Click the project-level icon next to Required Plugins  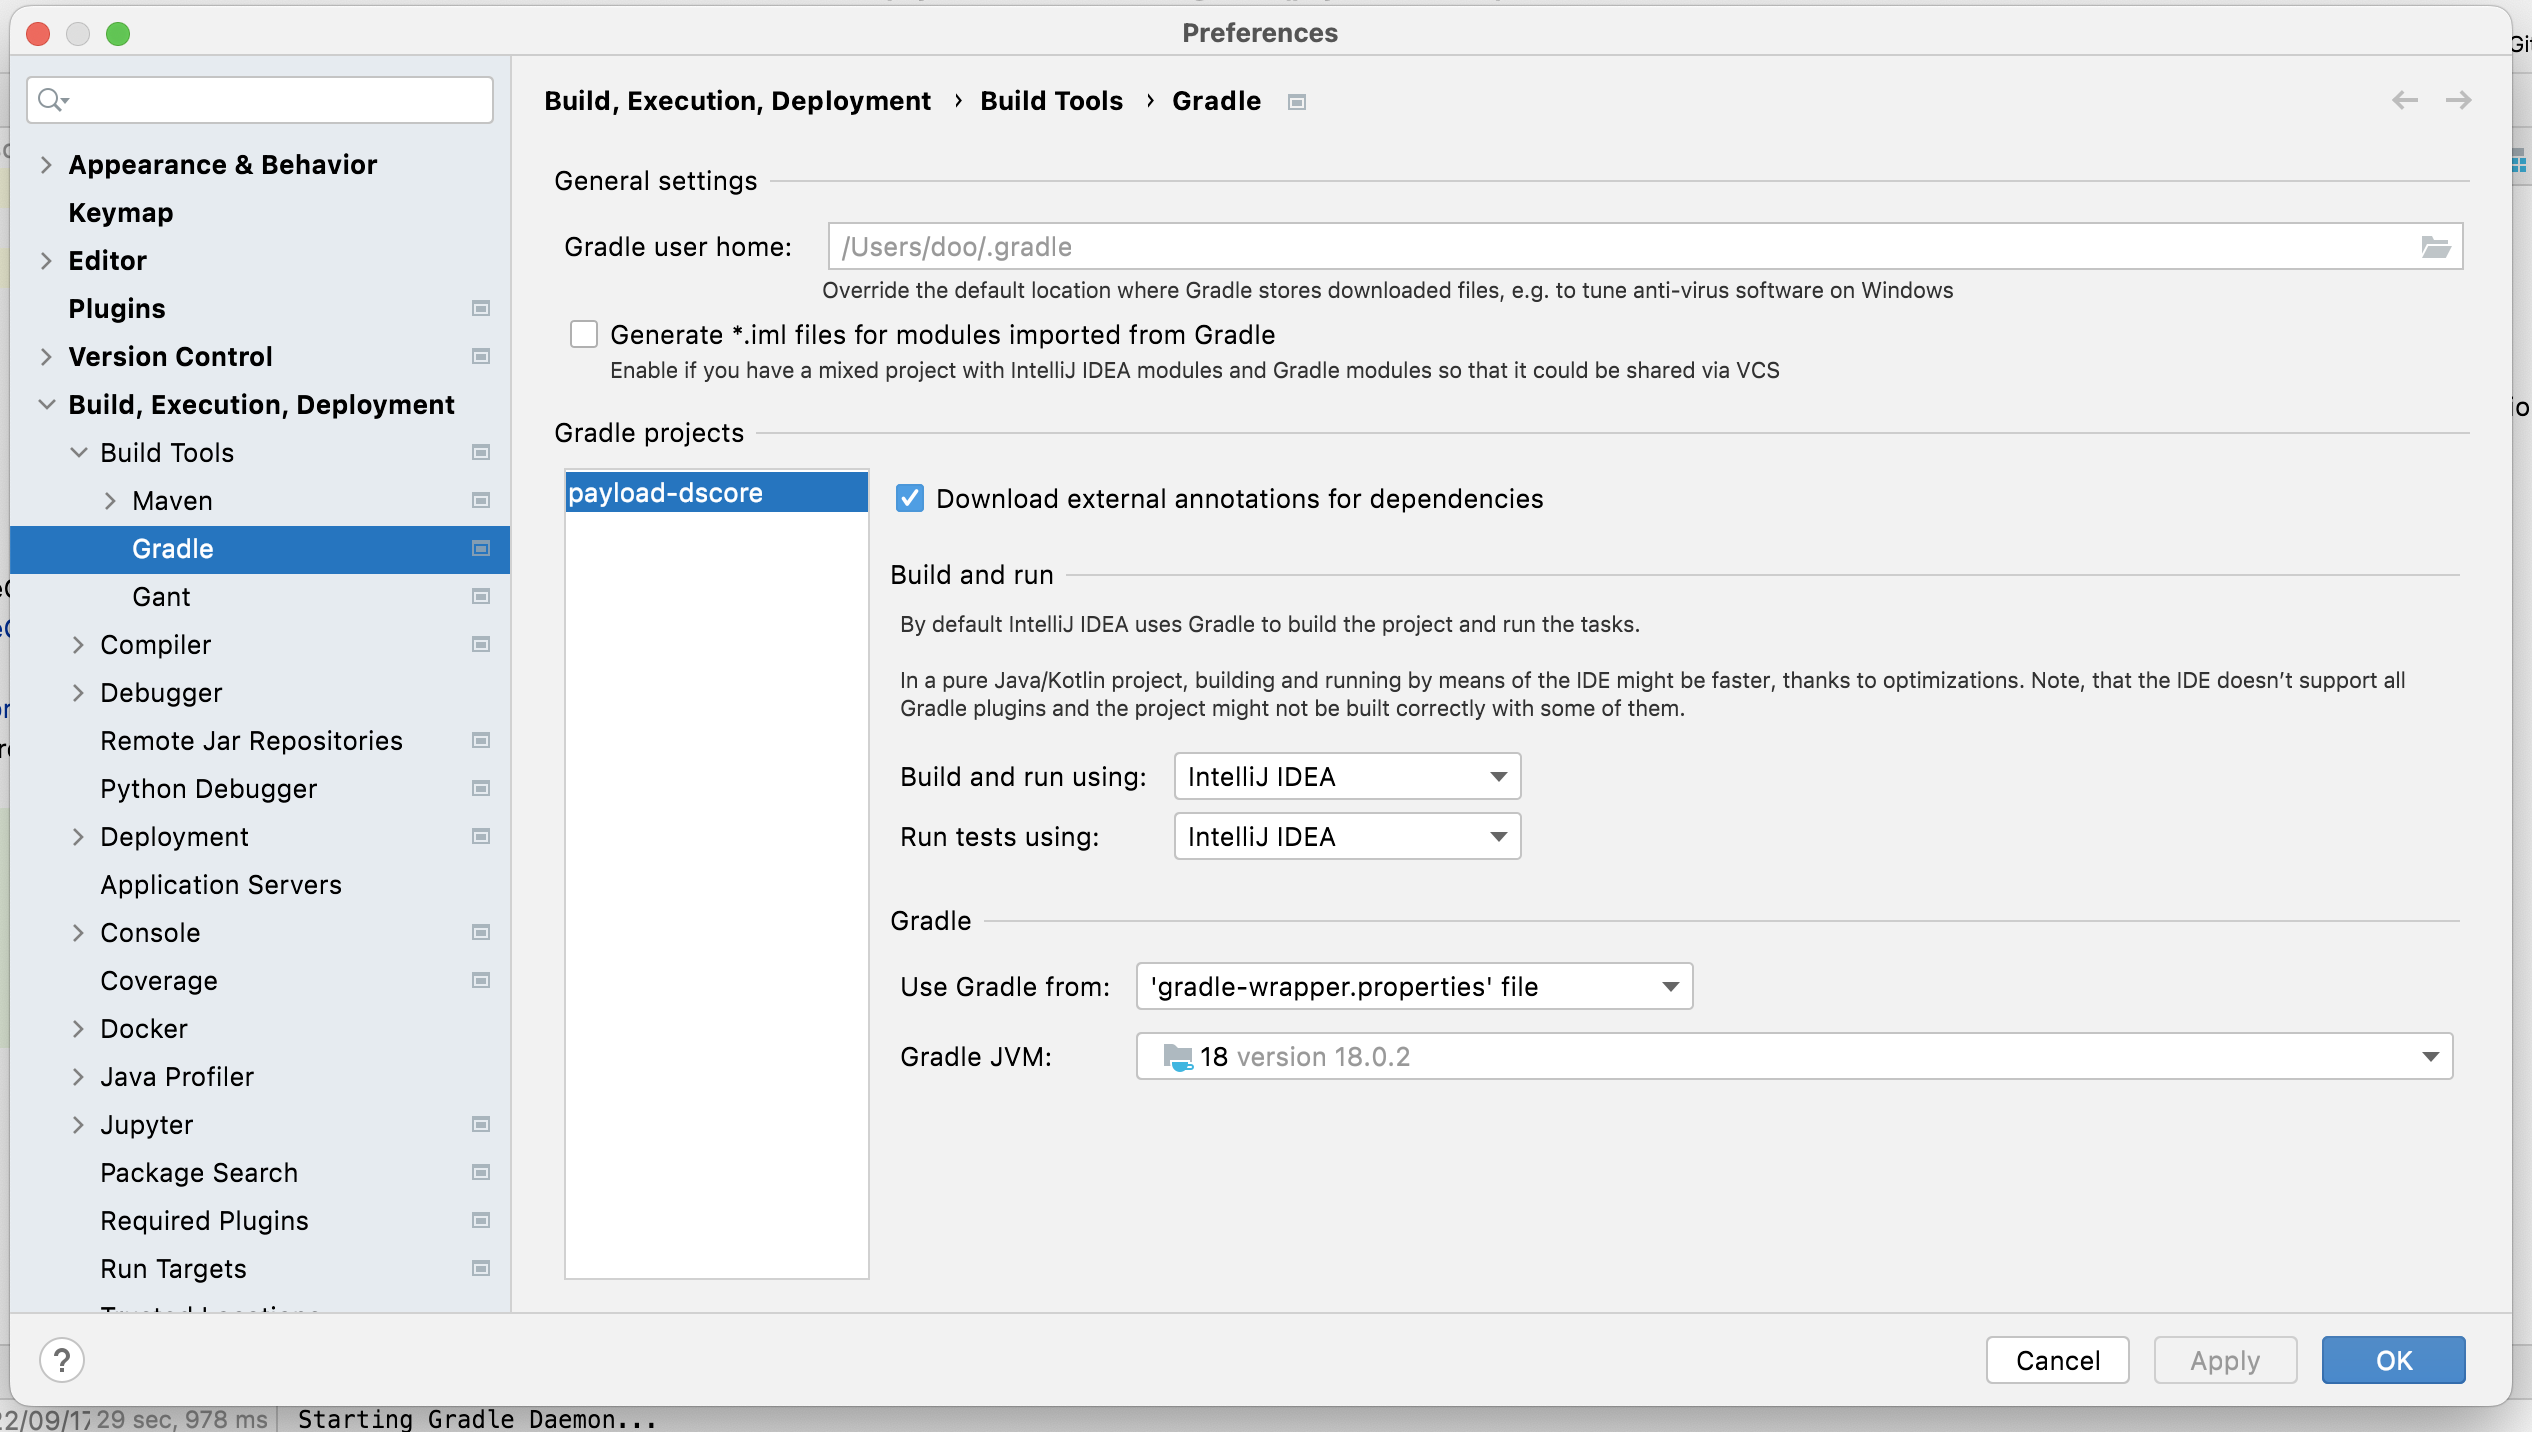[481, 1220]
